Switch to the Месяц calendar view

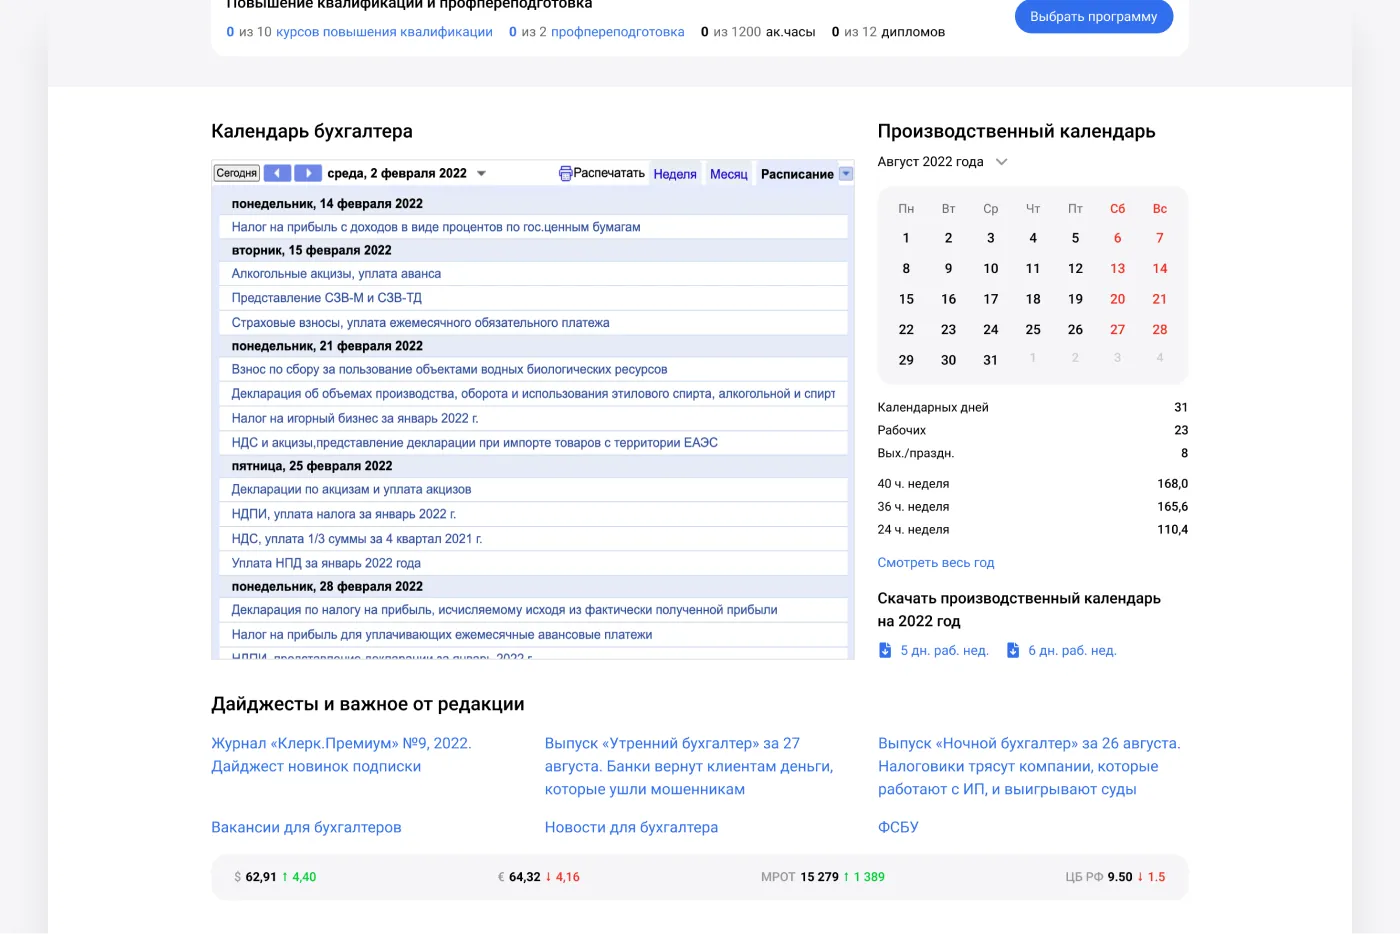pyautogui.click(x=728, y=174)
